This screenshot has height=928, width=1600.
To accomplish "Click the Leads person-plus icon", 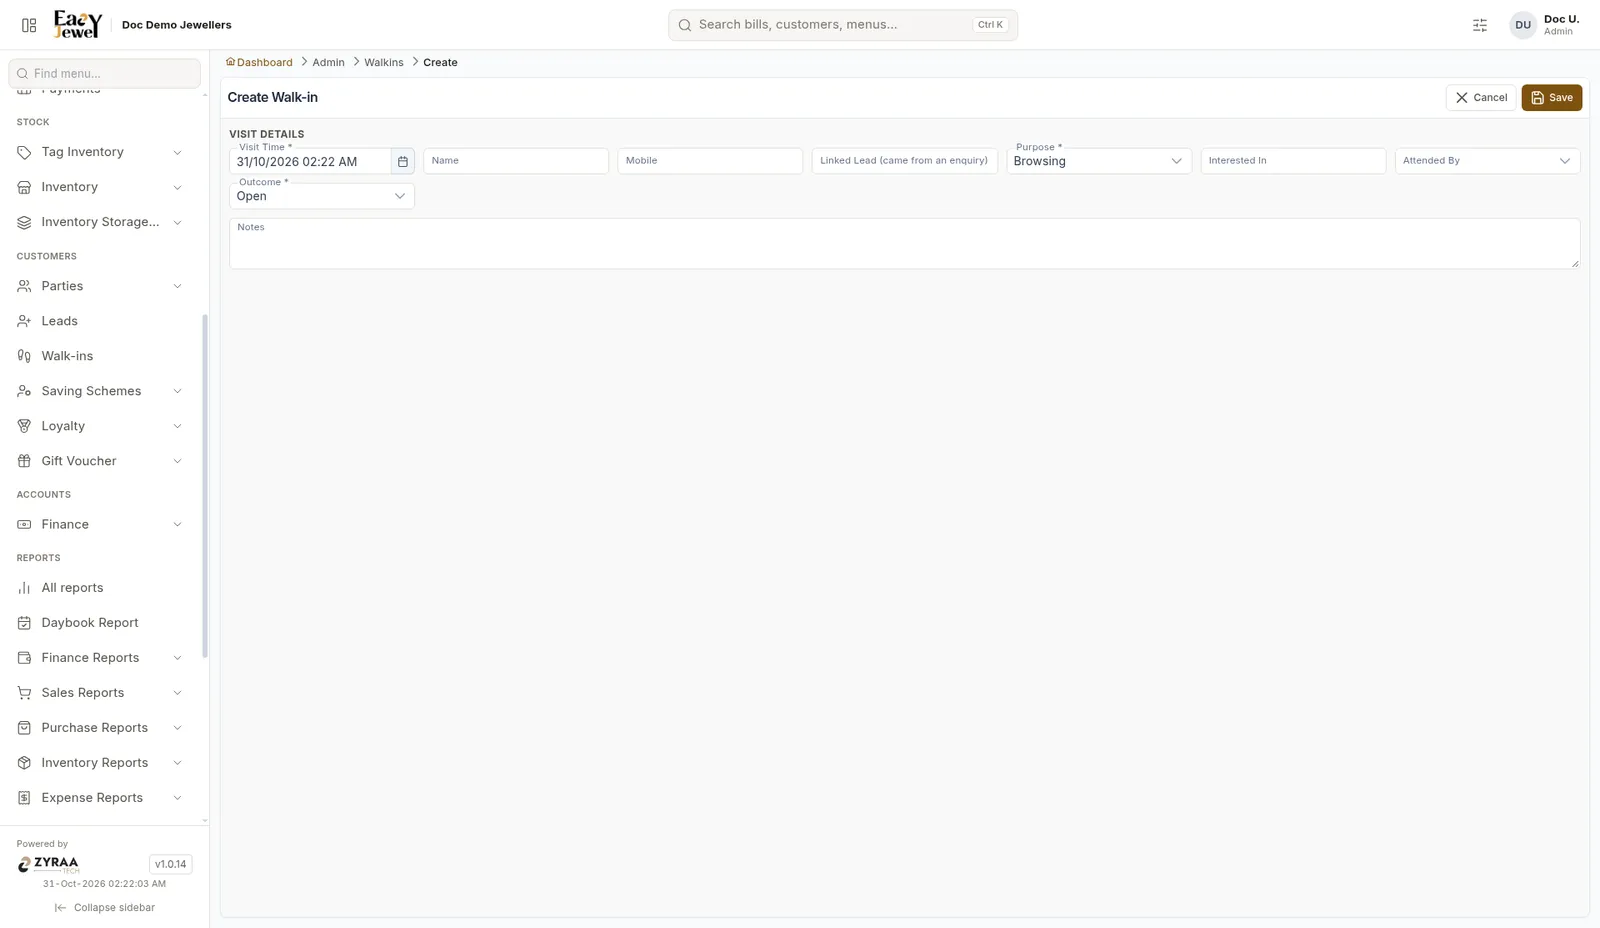I will click(24, 321).
